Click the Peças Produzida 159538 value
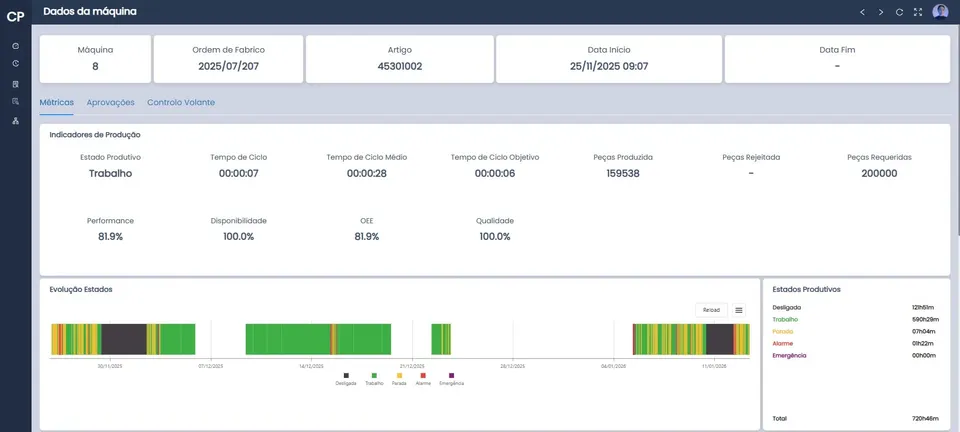Screen dimensions: 960x432 [623, 173]
